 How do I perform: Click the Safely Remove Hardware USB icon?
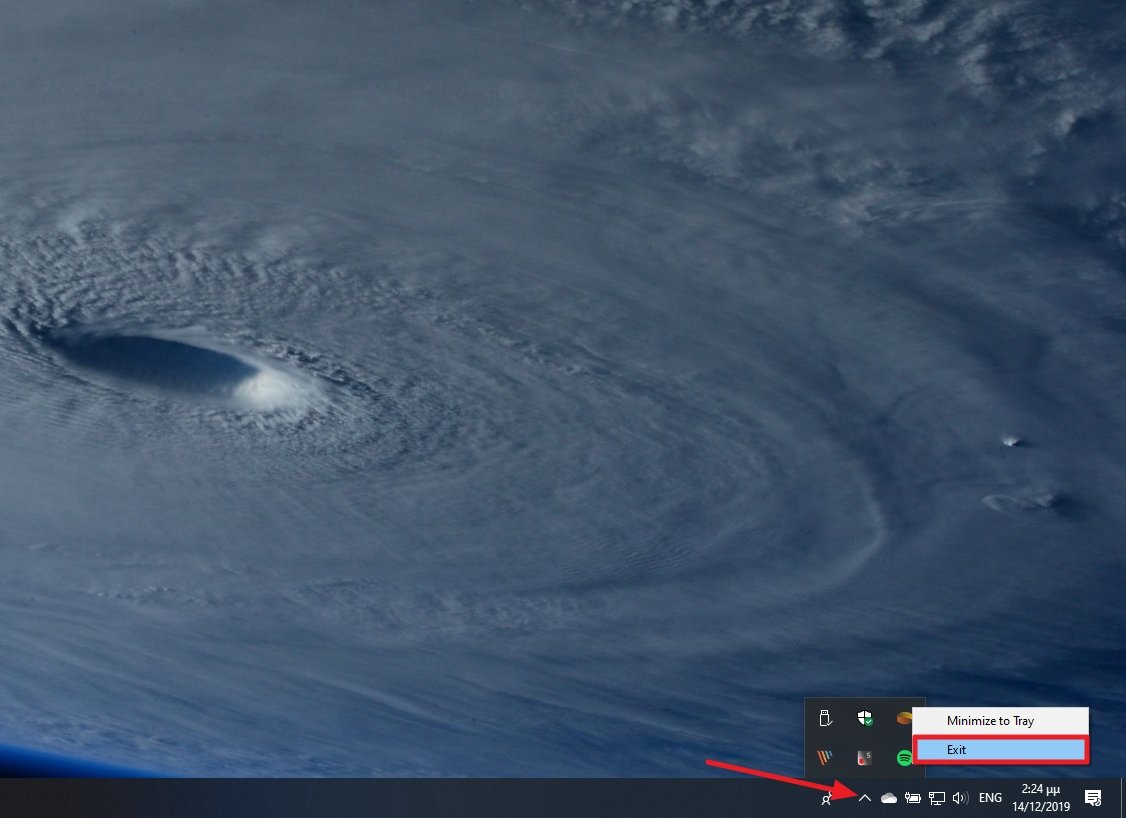point(825,718)
